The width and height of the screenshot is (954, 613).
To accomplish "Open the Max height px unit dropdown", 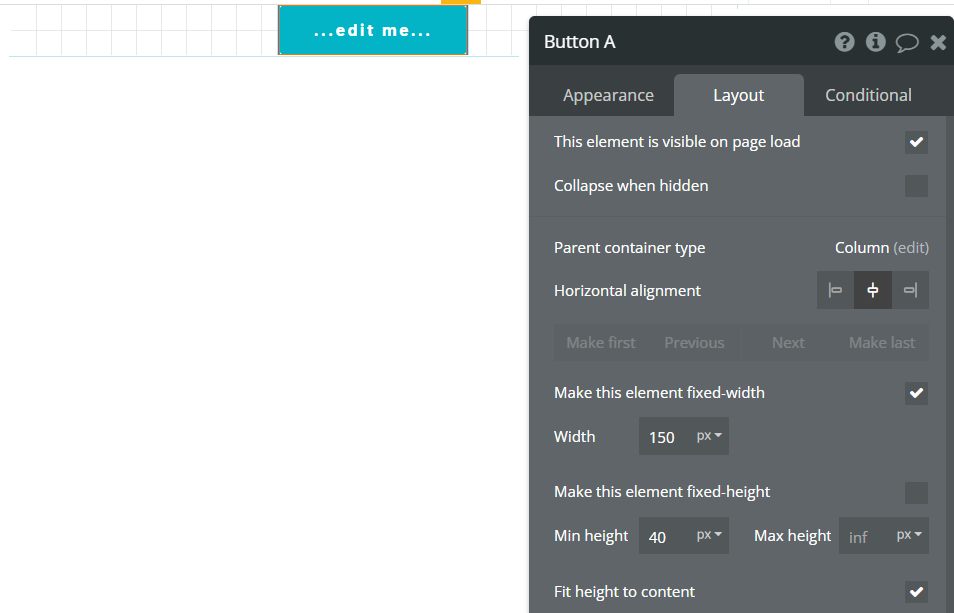I will point(911,536).
